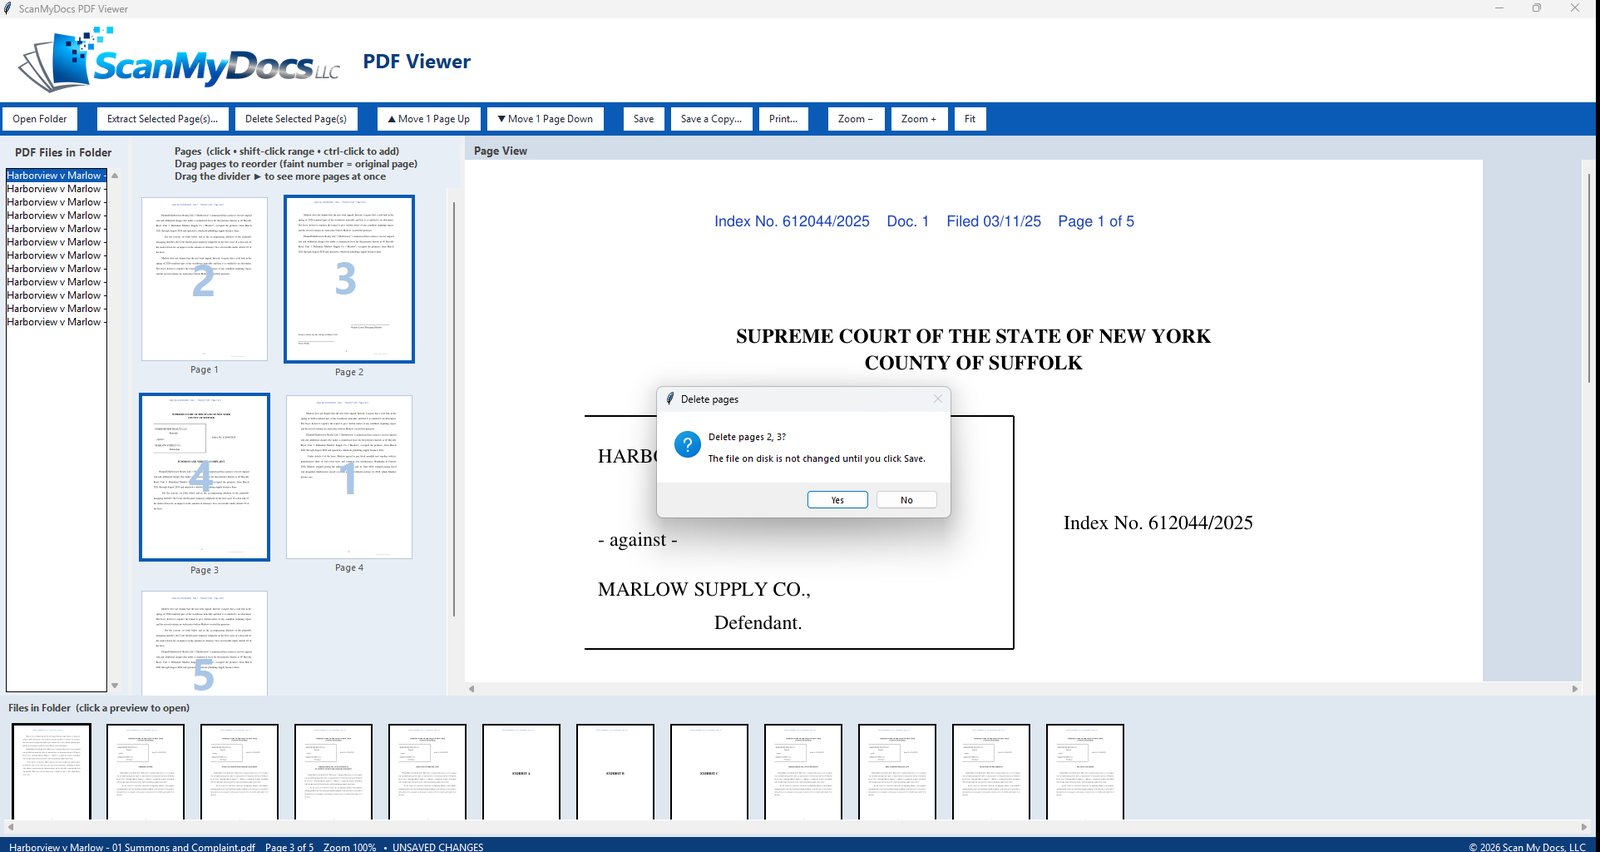The height and width of the screenshot is (852, 1600).
Task: Open Save a Copy...
Action: pos(711,119)
